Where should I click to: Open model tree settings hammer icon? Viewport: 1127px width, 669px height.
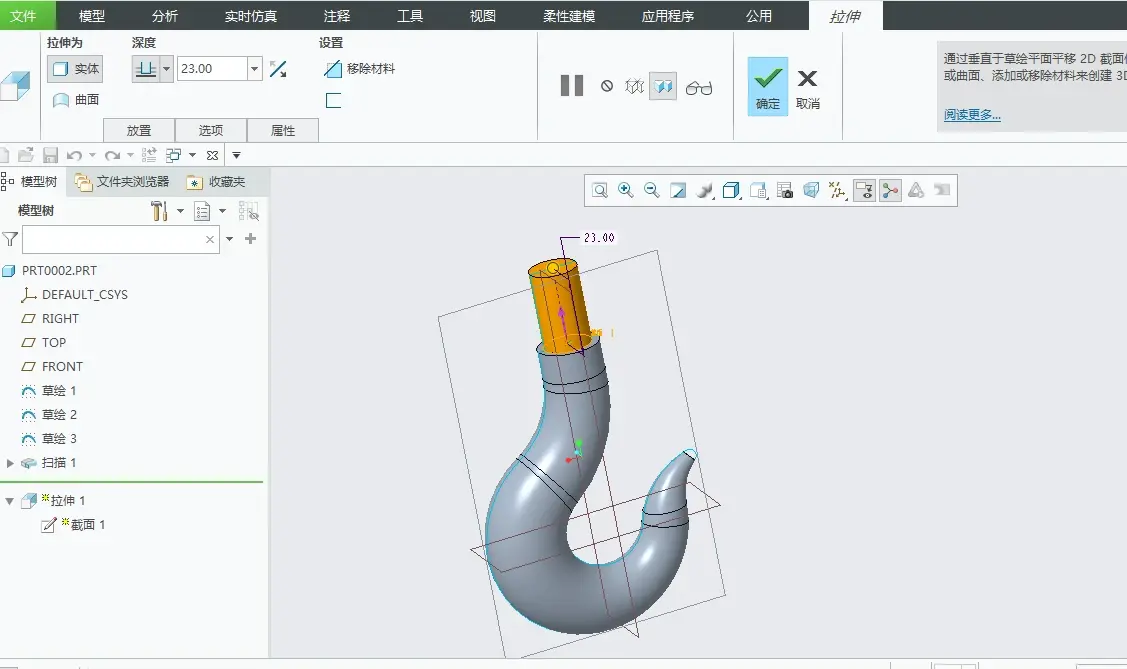[x=160, y=211]
